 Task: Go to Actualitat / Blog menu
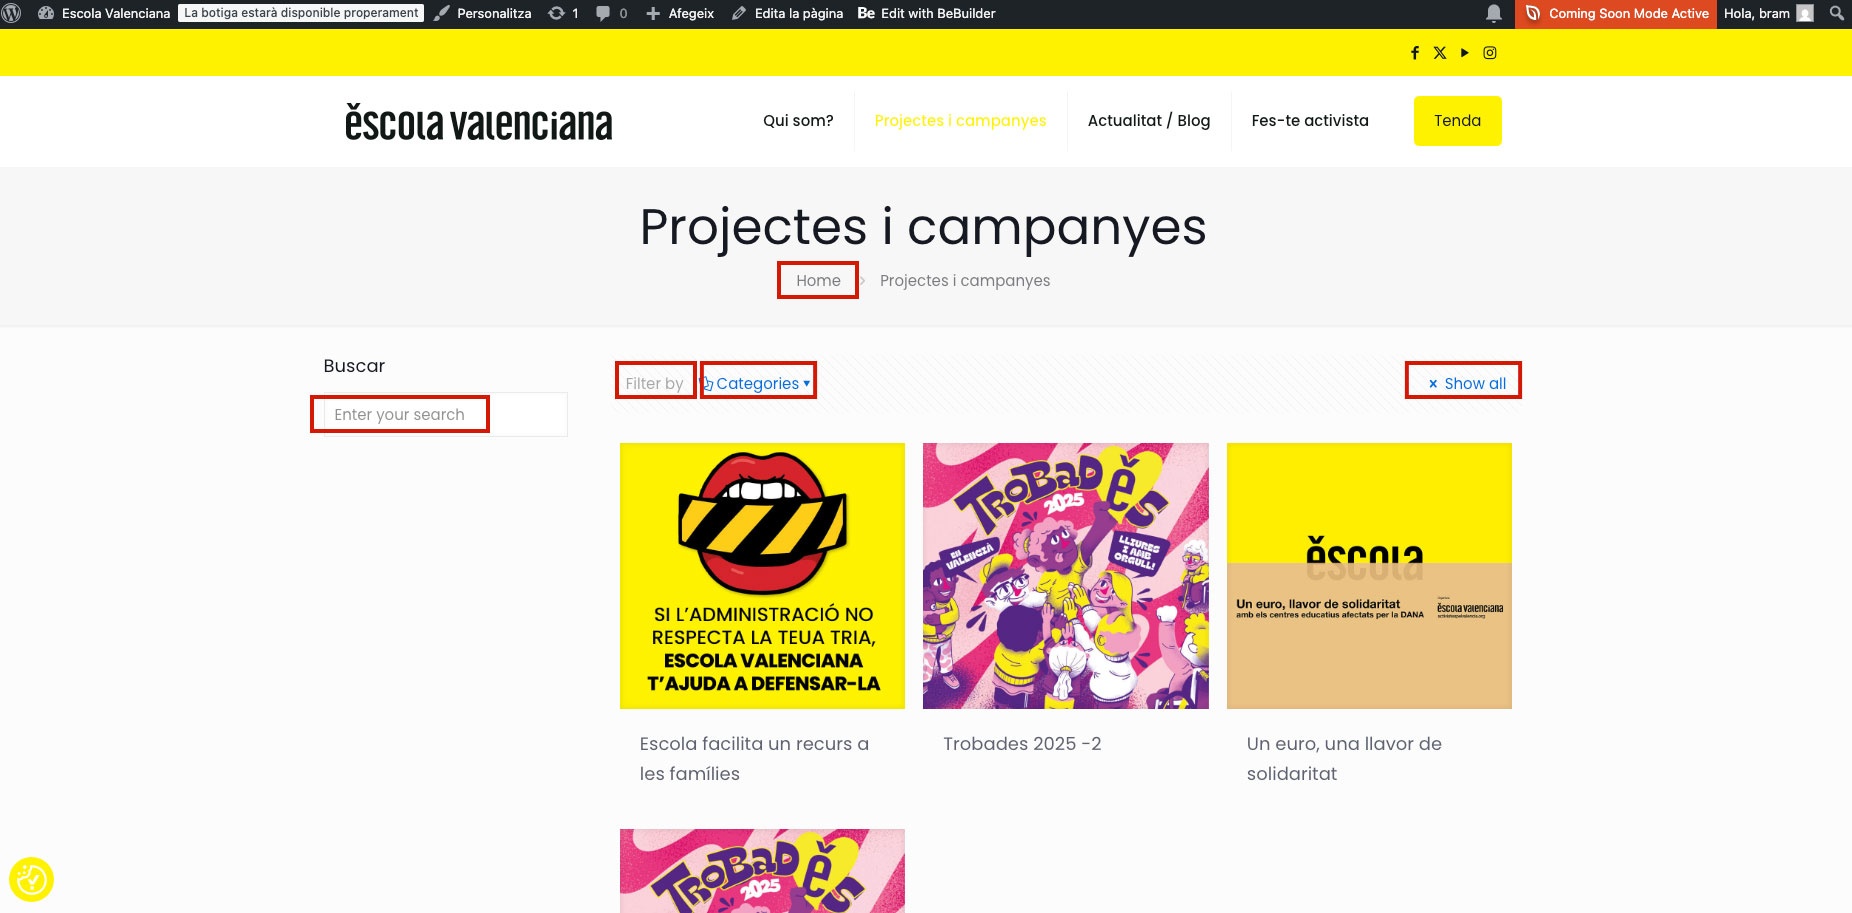click(1149, 121)
